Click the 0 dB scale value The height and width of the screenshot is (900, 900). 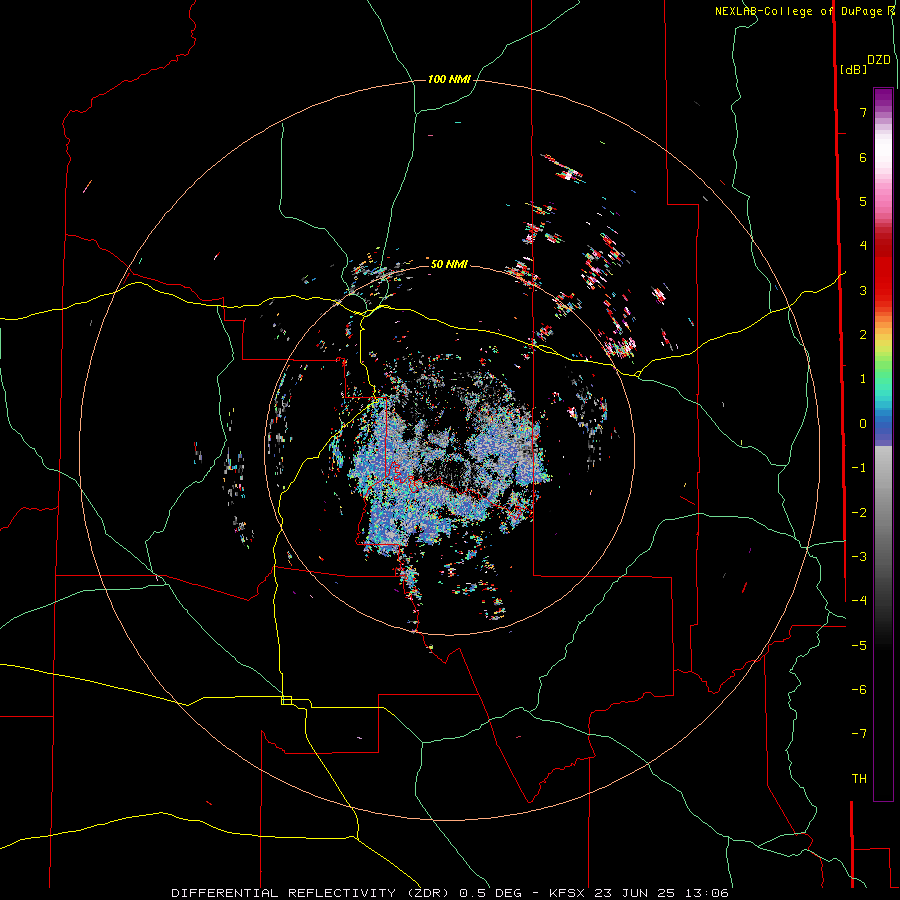tap(863, 424)
